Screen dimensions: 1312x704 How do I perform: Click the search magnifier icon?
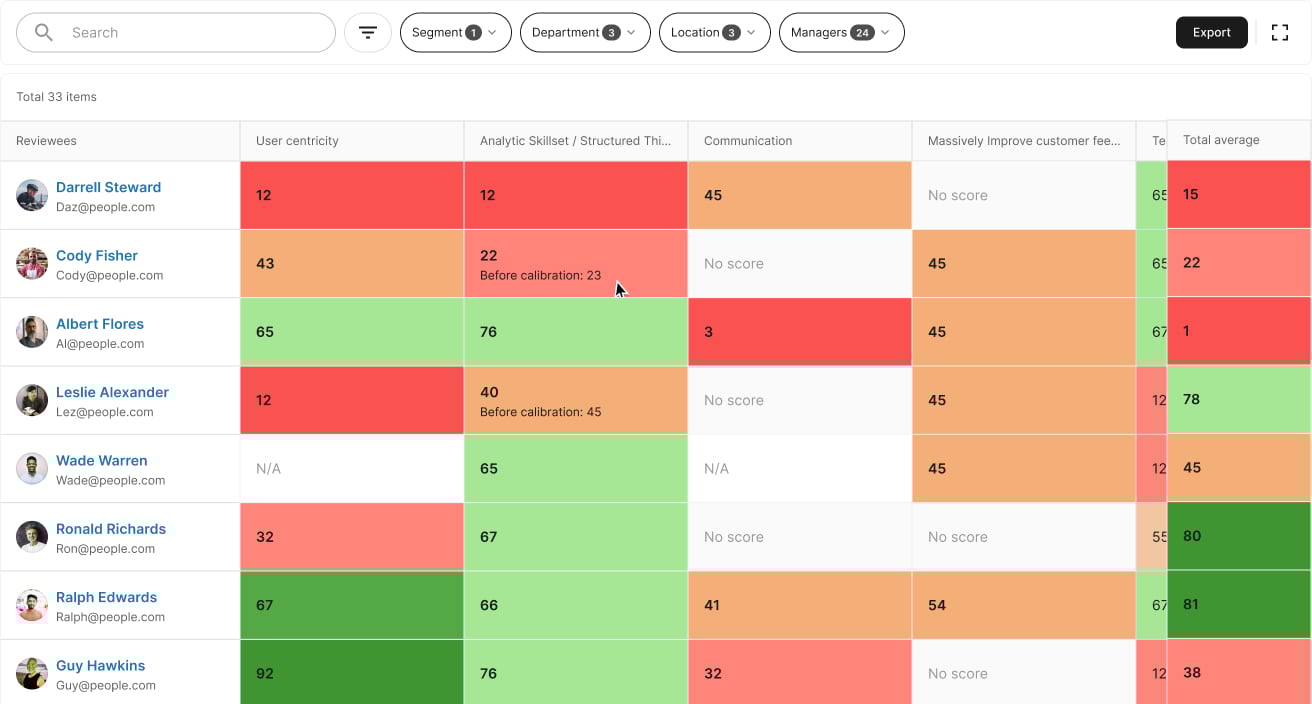coord(44,32)
